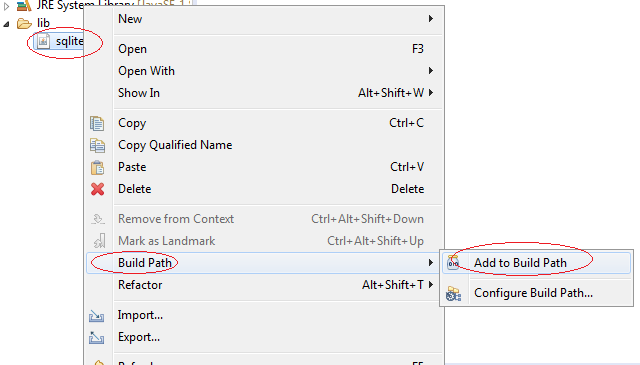Click the Add to Build Path jar icon
This screenshot has height=365, width=640.
coord(453,263)
